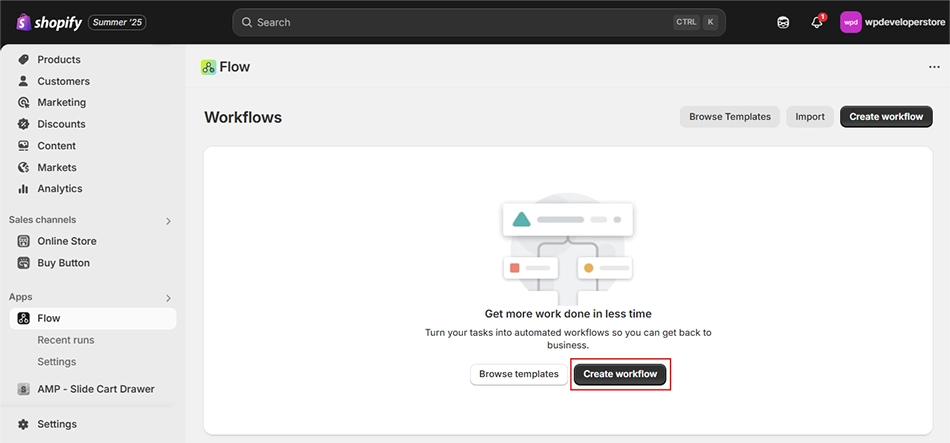Click the AMP Slide Cart Drawer app icon
Viewport: 950px width, 443px height.
pyautogui.click(x=24, y=389)
